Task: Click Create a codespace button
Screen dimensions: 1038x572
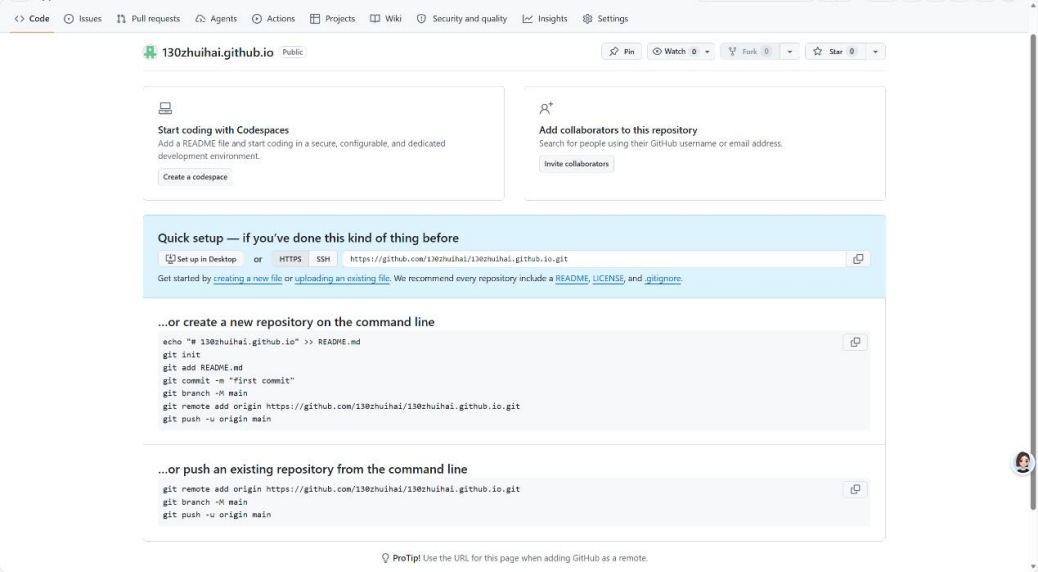Action: (195, 177)
